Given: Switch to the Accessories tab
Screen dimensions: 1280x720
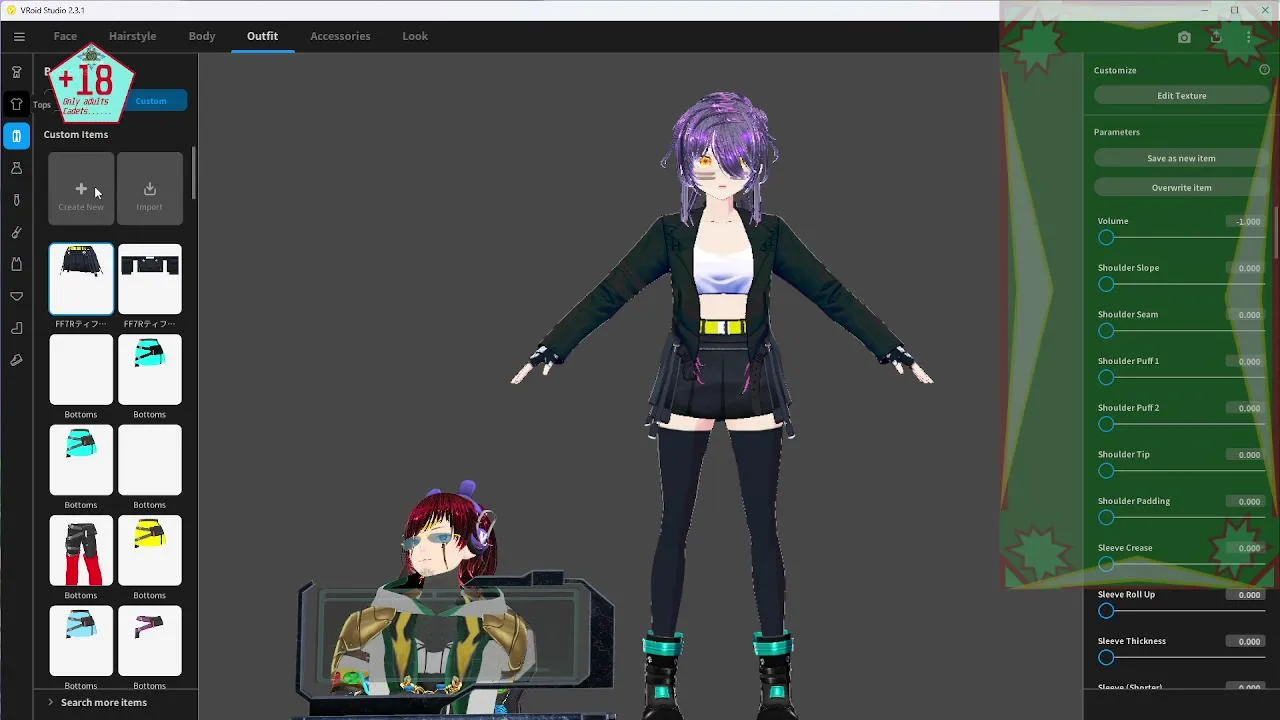Looking at the screenshot, I should (340, 36).
